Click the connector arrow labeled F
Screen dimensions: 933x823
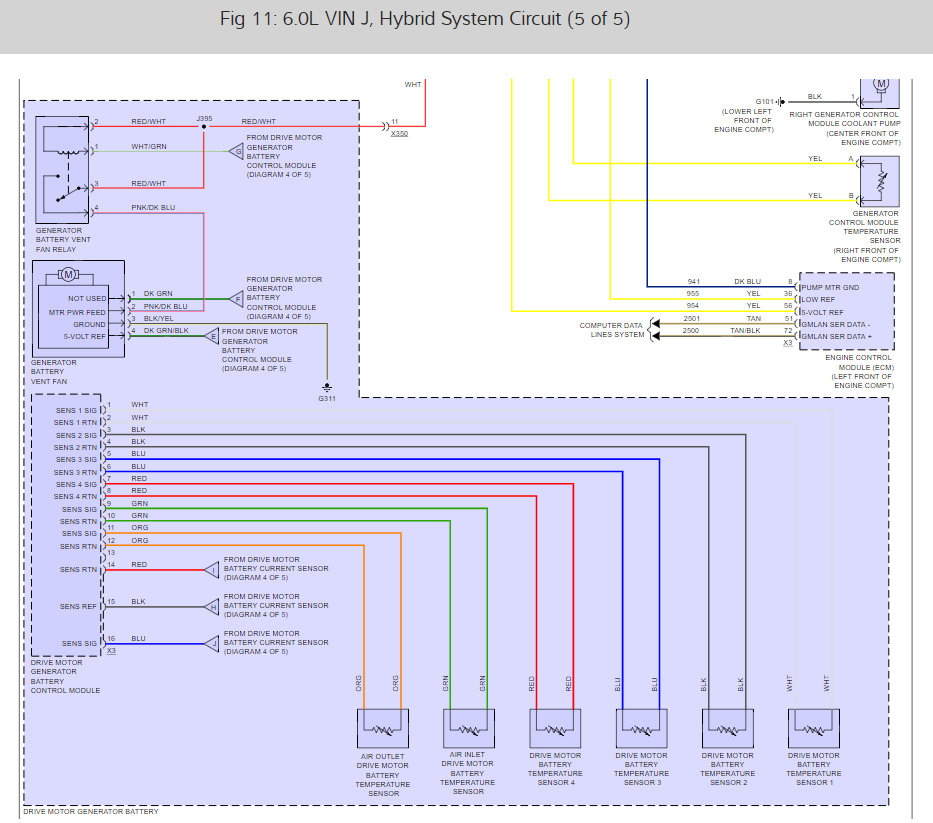(x=236, y=299)
